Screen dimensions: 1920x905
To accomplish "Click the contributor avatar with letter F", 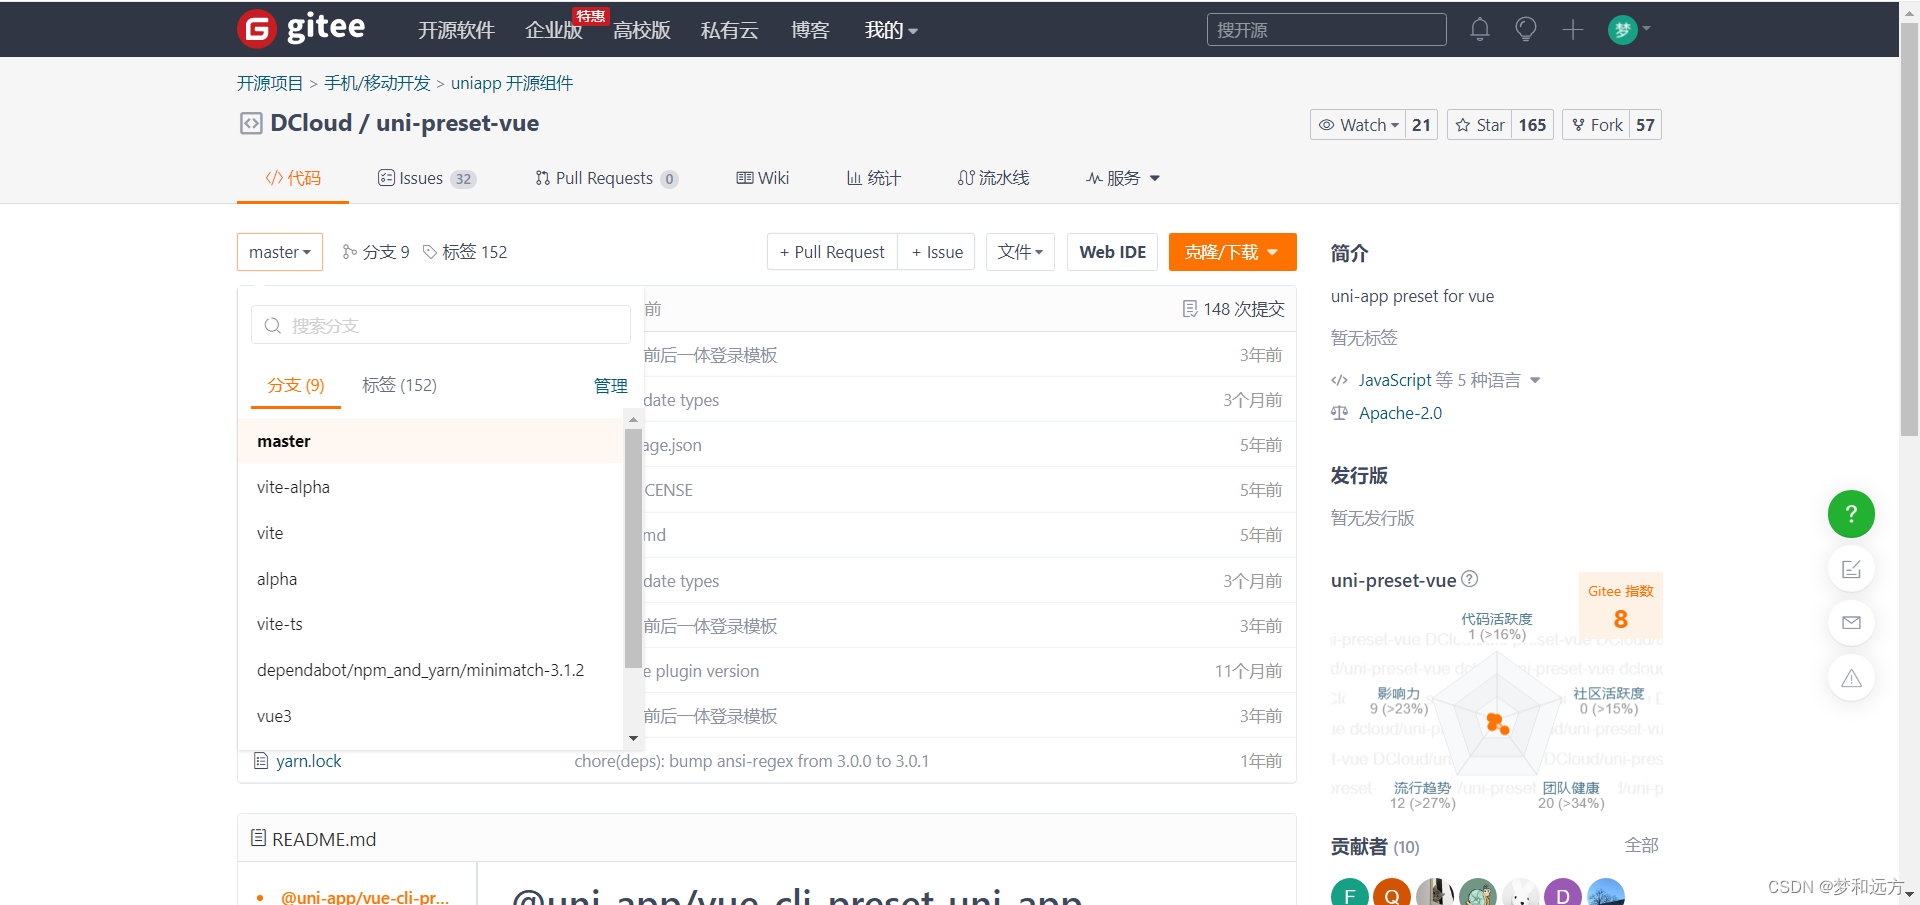I will coord(1350,892).
